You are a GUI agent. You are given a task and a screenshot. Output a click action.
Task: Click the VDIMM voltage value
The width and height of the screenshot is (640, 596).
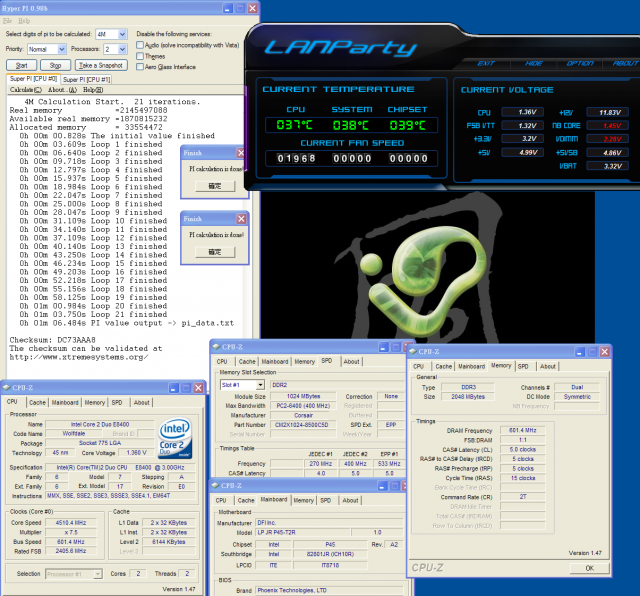608,139
